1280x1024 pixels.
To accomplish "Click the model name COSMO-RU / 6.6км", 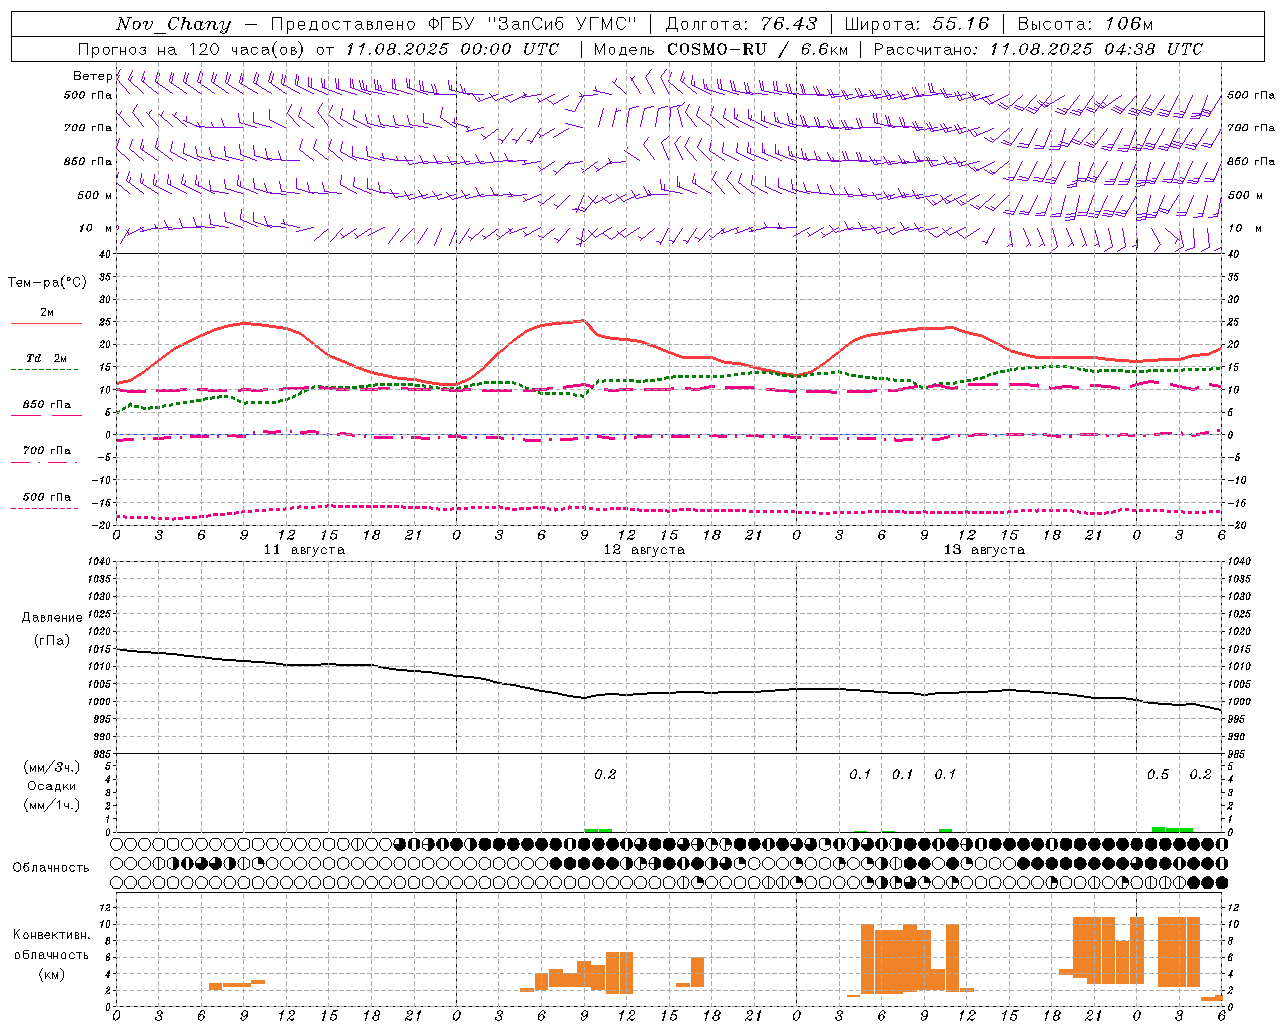I will [x=757, y=49].
